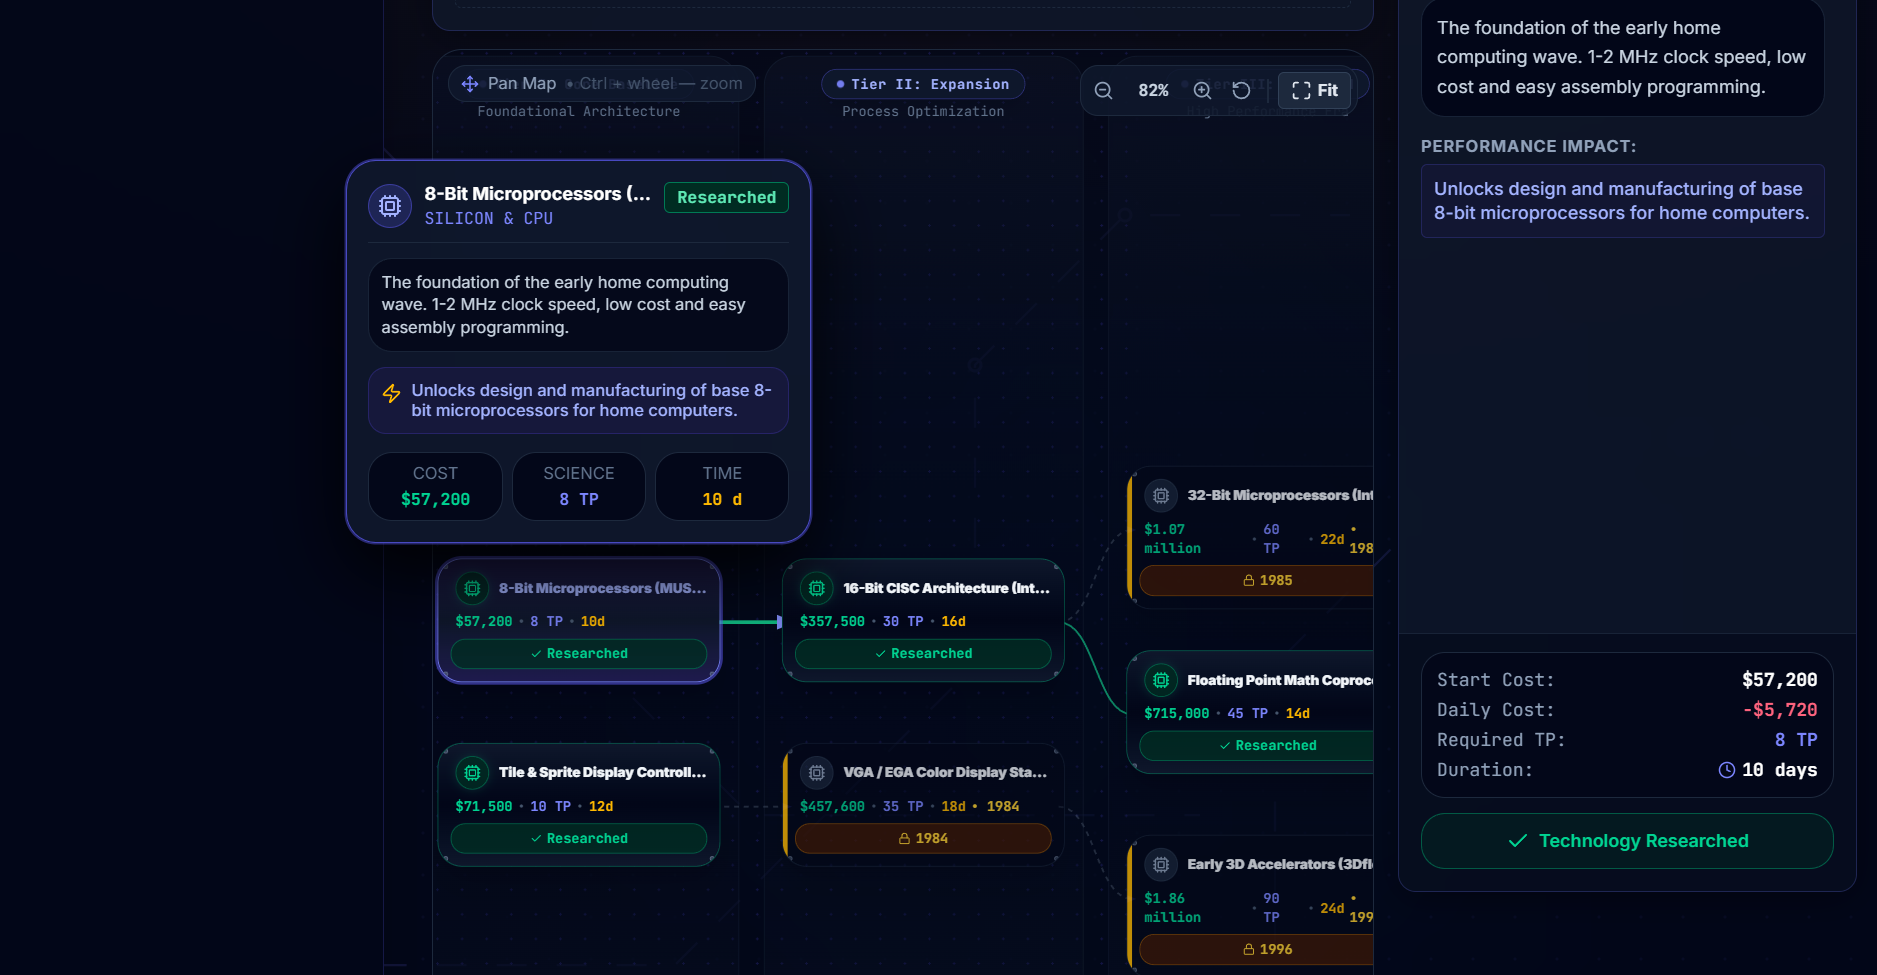Click the 8-Bit Microprocessors node chip icon
Screen dimensions: 1877x975
[473, 589]
